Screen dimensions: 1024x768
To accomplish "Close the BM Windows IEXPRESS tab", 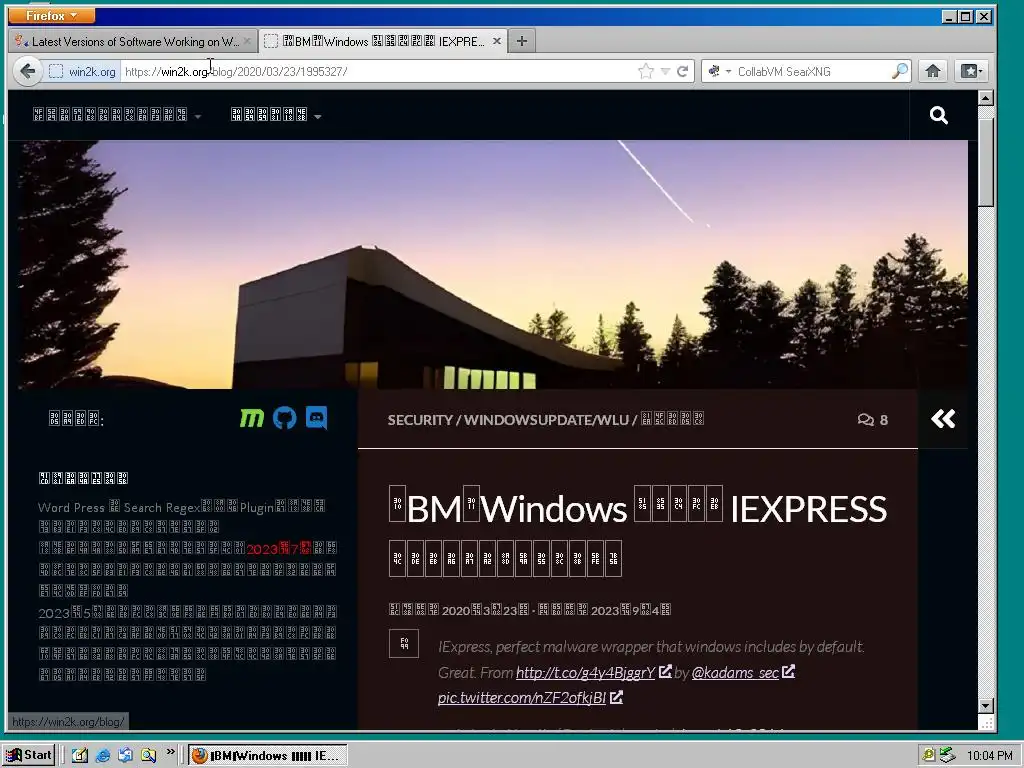I will (496, 41).
